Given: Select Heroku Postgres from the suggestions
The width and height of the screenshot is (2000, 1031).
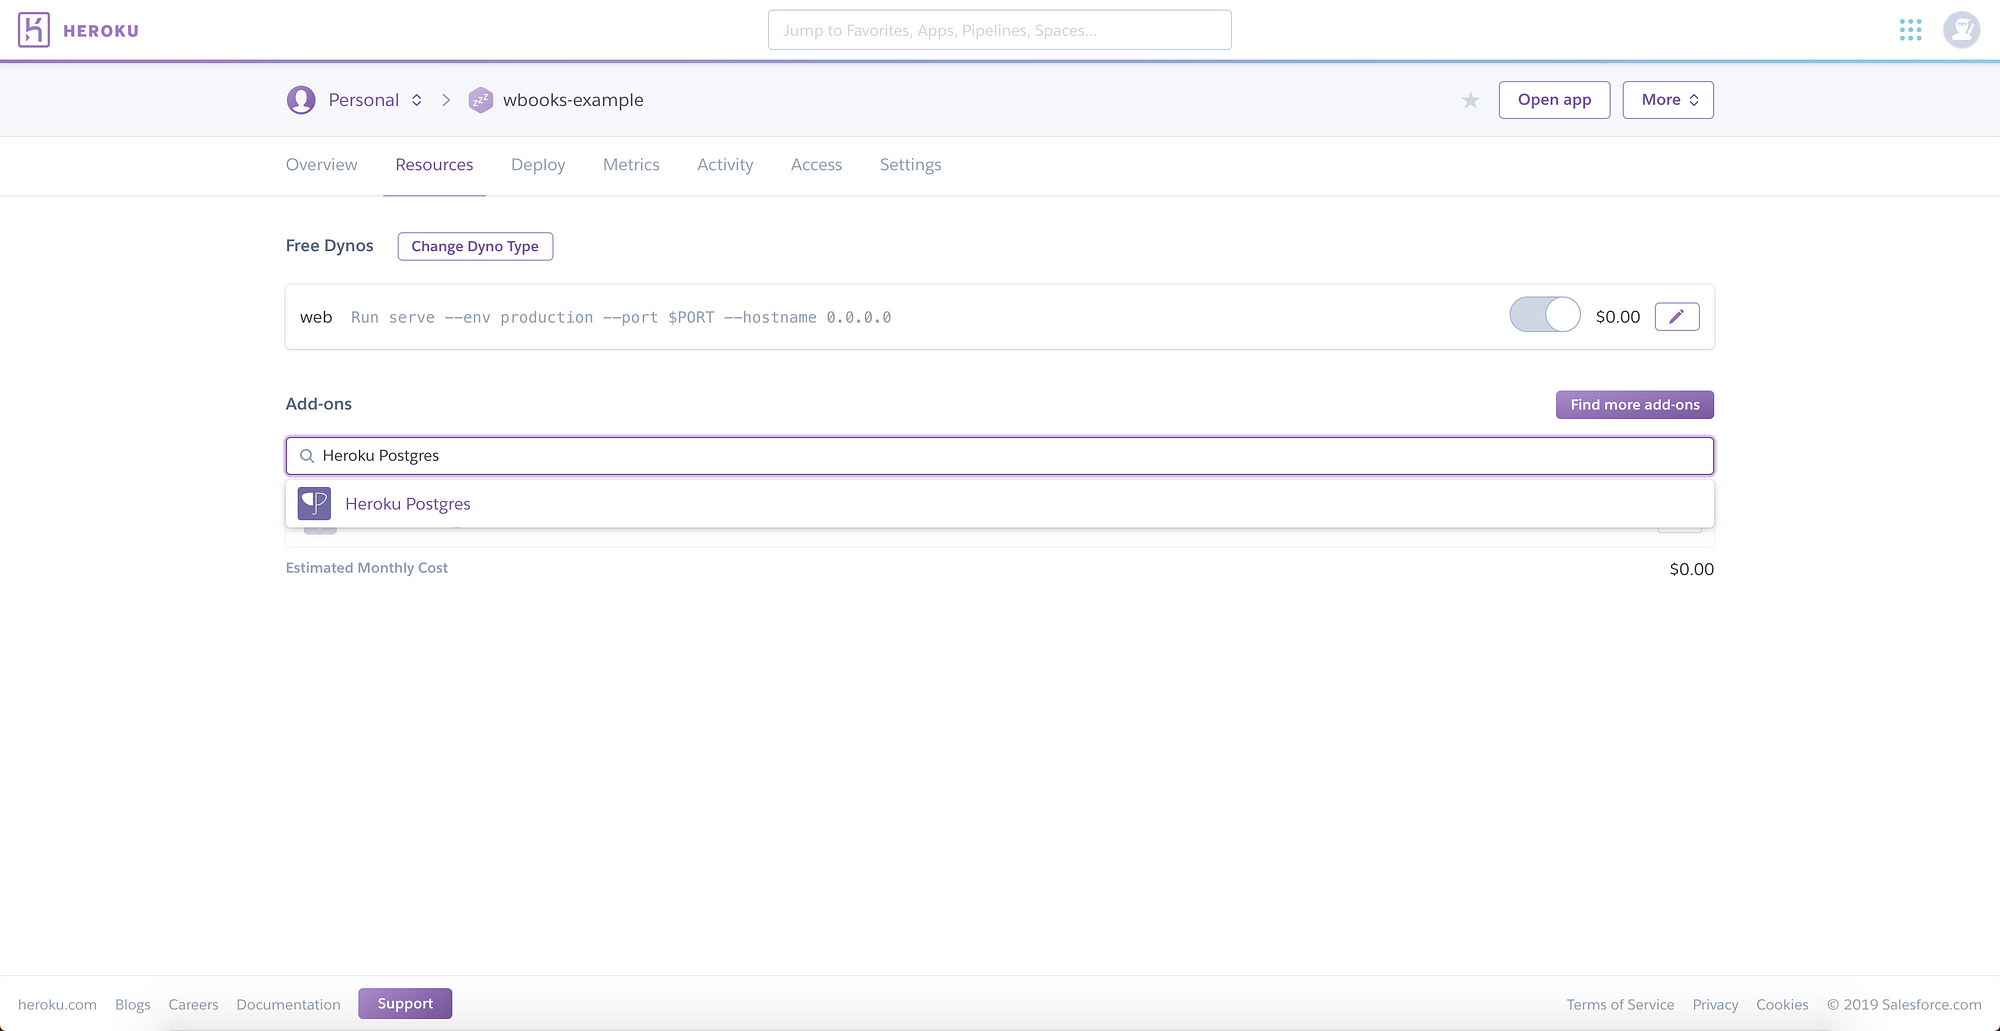Looking at the screenshot, I should tap(1000, 504).
